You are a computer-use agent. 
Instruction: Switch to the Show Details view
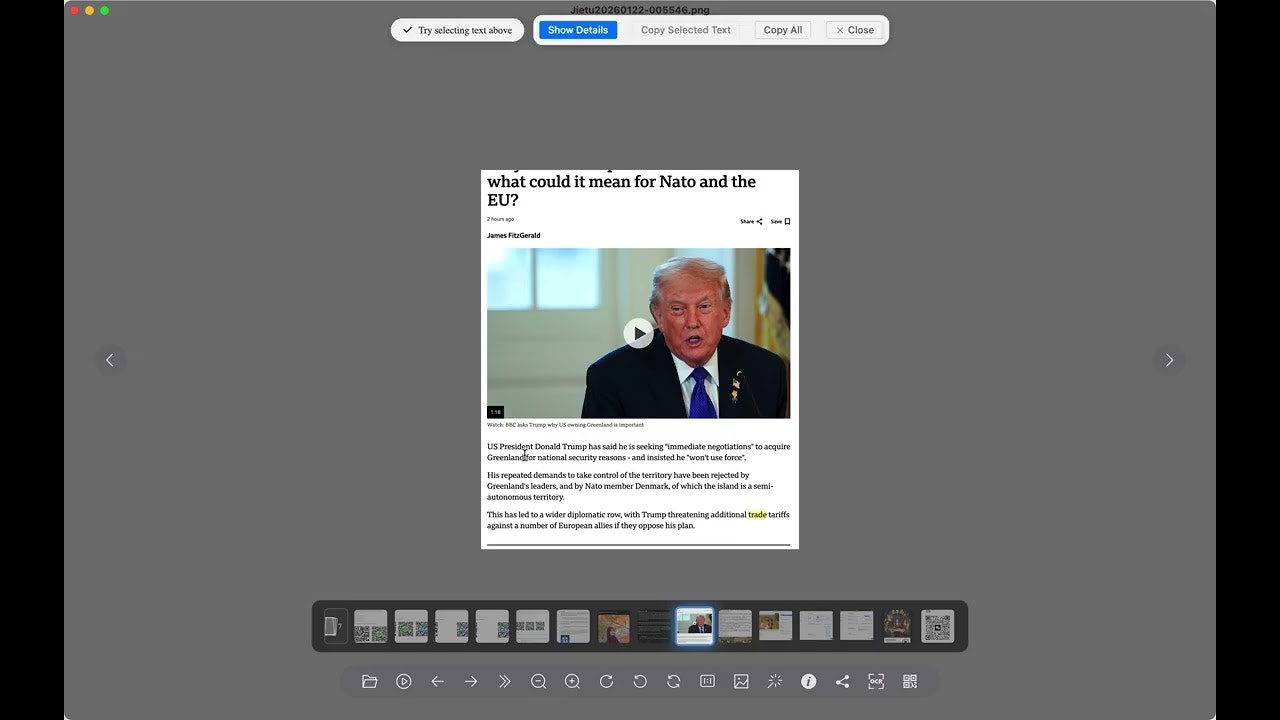[578, 30]
